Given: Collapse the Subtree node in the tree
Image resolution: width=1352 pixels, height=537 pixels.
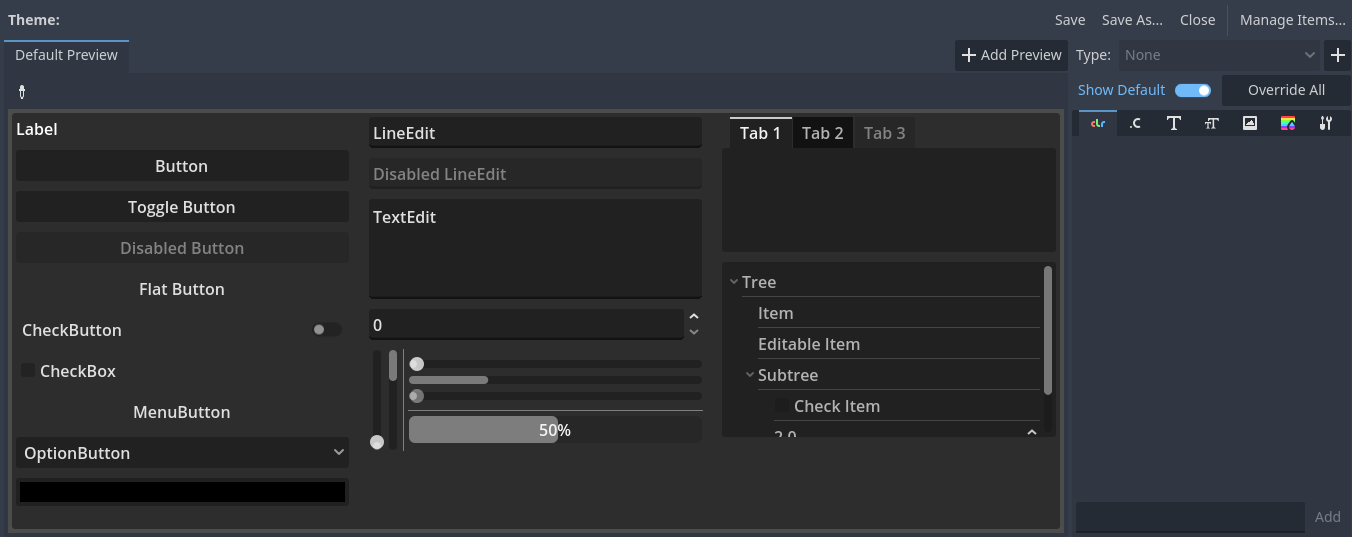Looking at the screenshot, I should 750,376.
